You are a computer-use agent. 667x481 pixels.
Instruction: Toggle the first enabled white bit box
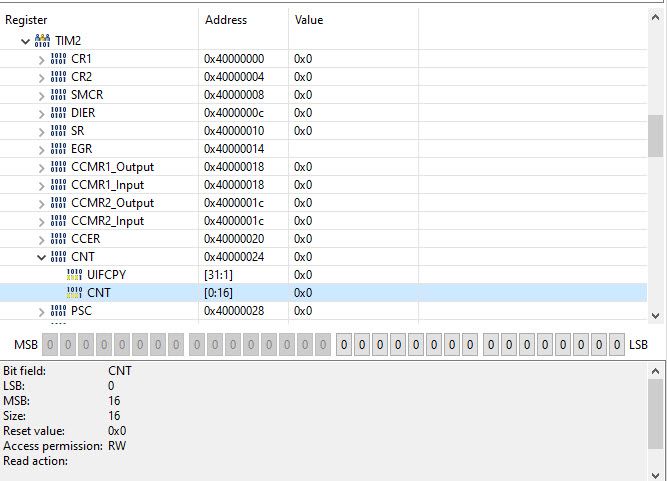tap(344, 345)
